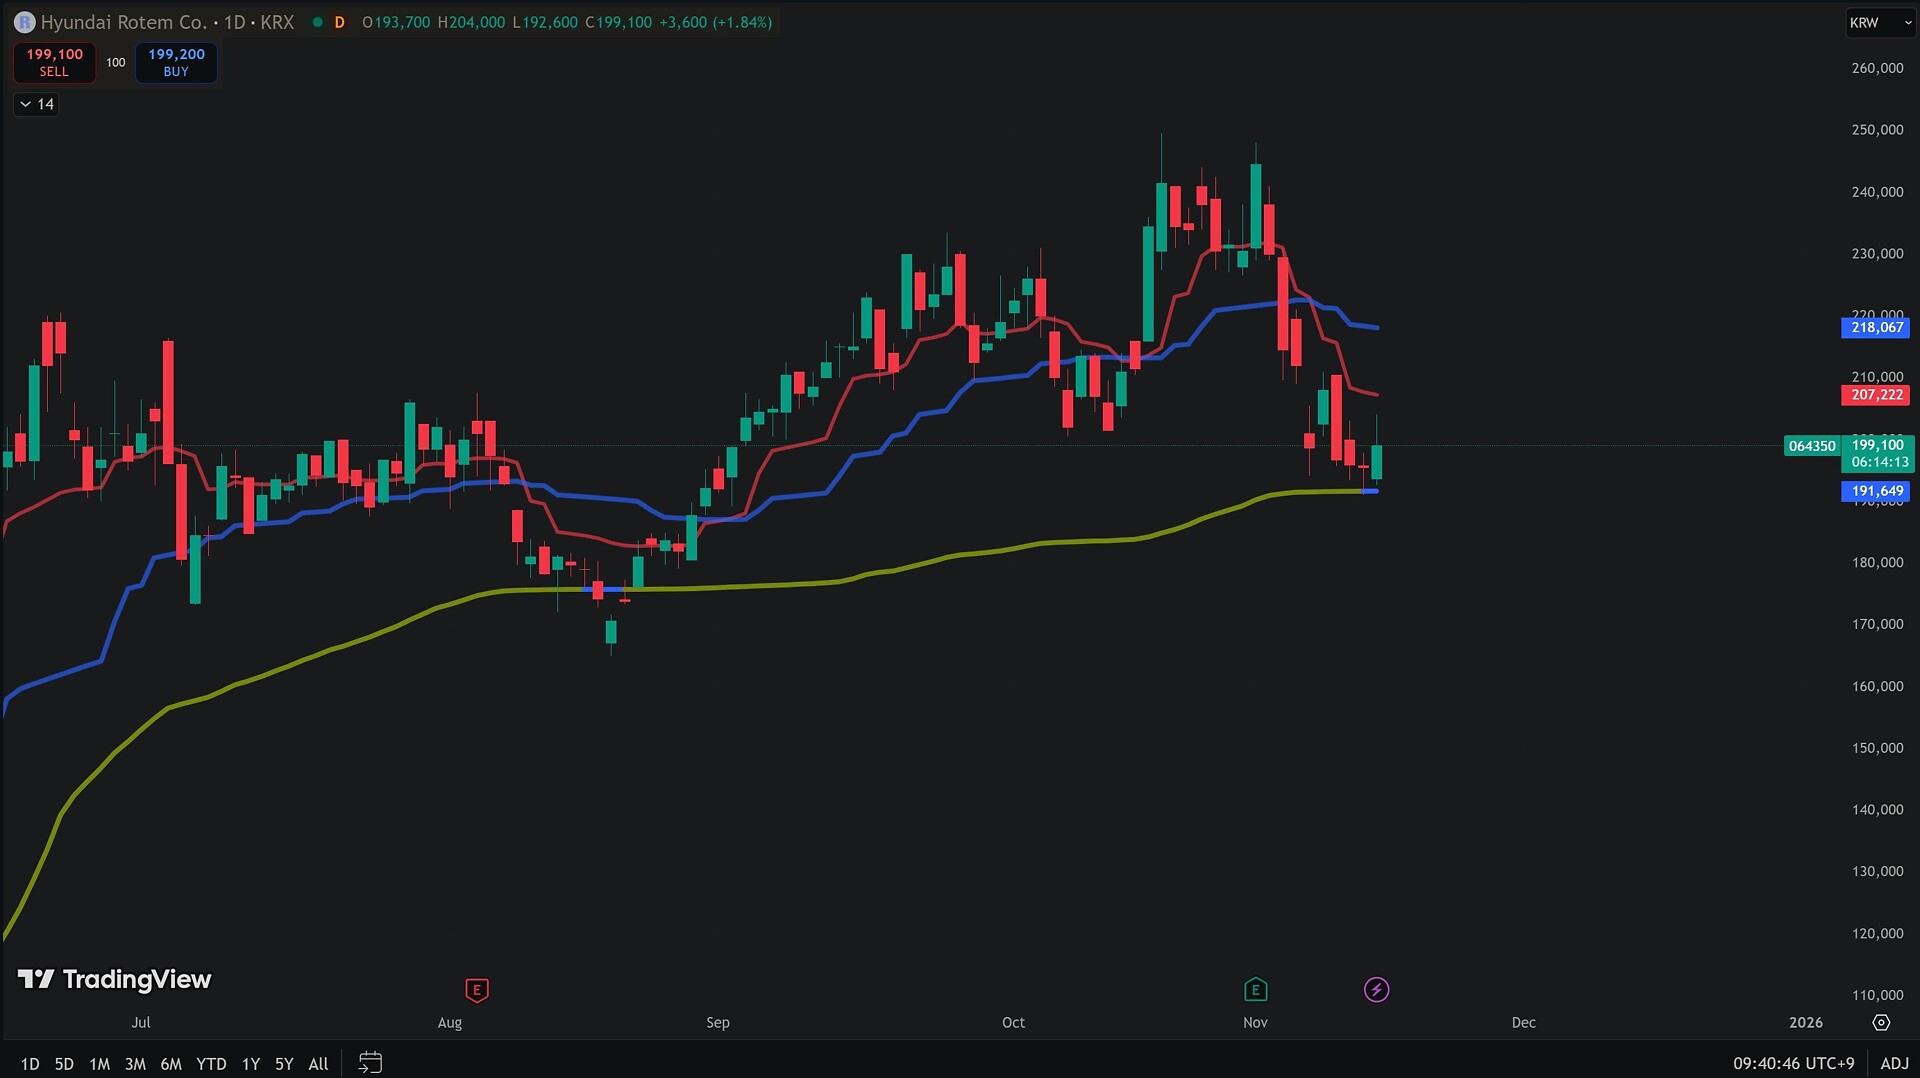Choose the YTD time range
This screenshot has width=1920, height=1078.
[211, 1064]
